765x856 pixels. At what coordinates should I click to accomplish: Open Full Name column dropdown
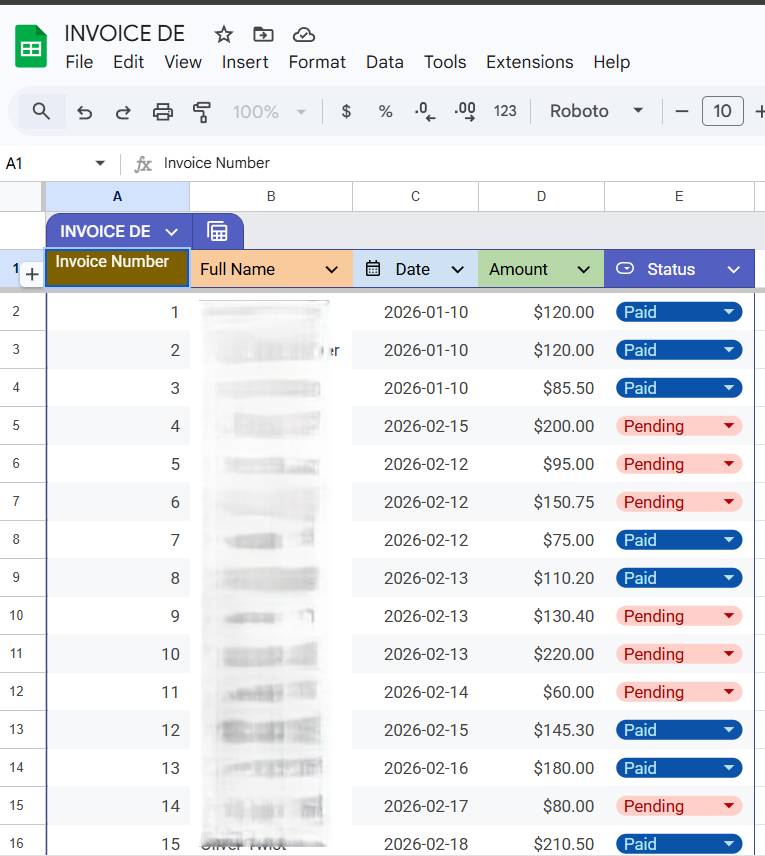[x=331, y=270]
